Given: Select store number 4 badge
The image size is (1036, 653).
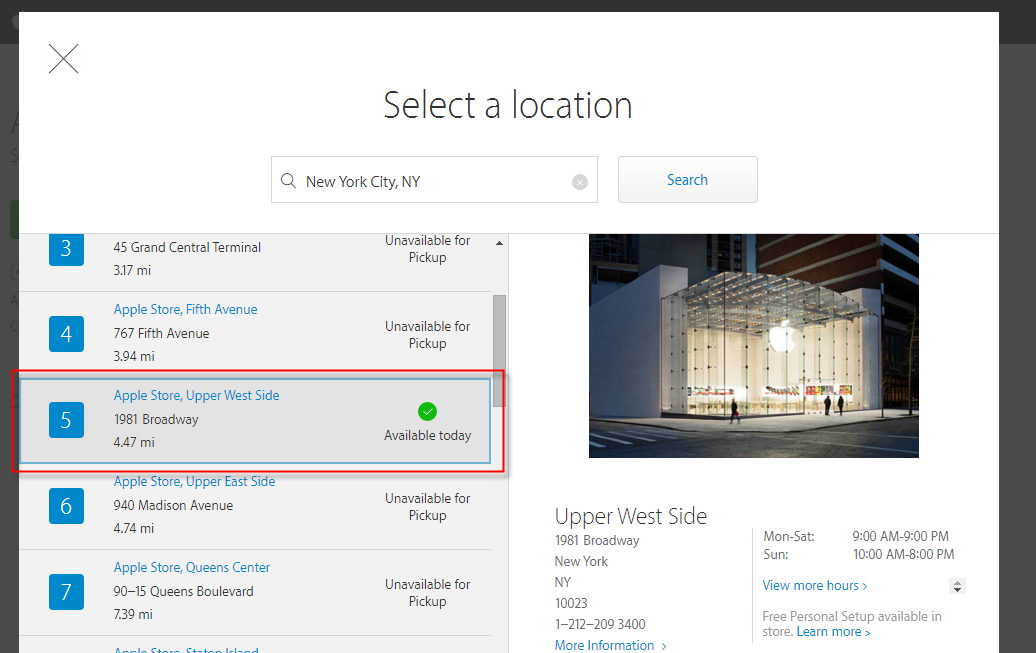Looking at the screenshot, I should [x=66, y=334].
